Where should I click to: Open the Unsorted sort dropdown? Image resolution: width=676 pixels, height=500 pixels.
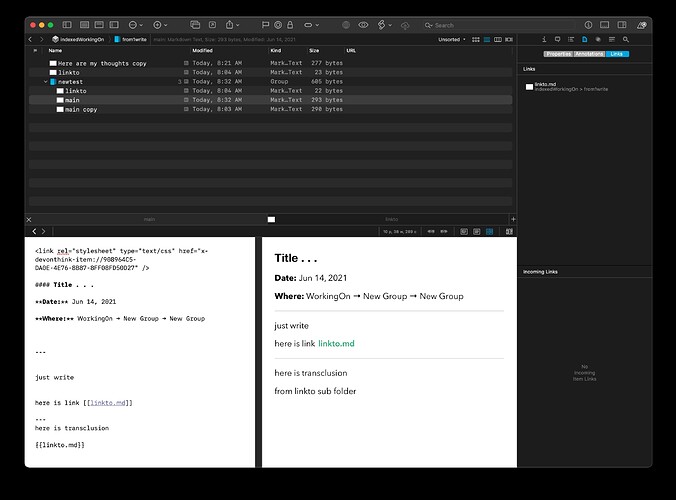tap(452, 39)
